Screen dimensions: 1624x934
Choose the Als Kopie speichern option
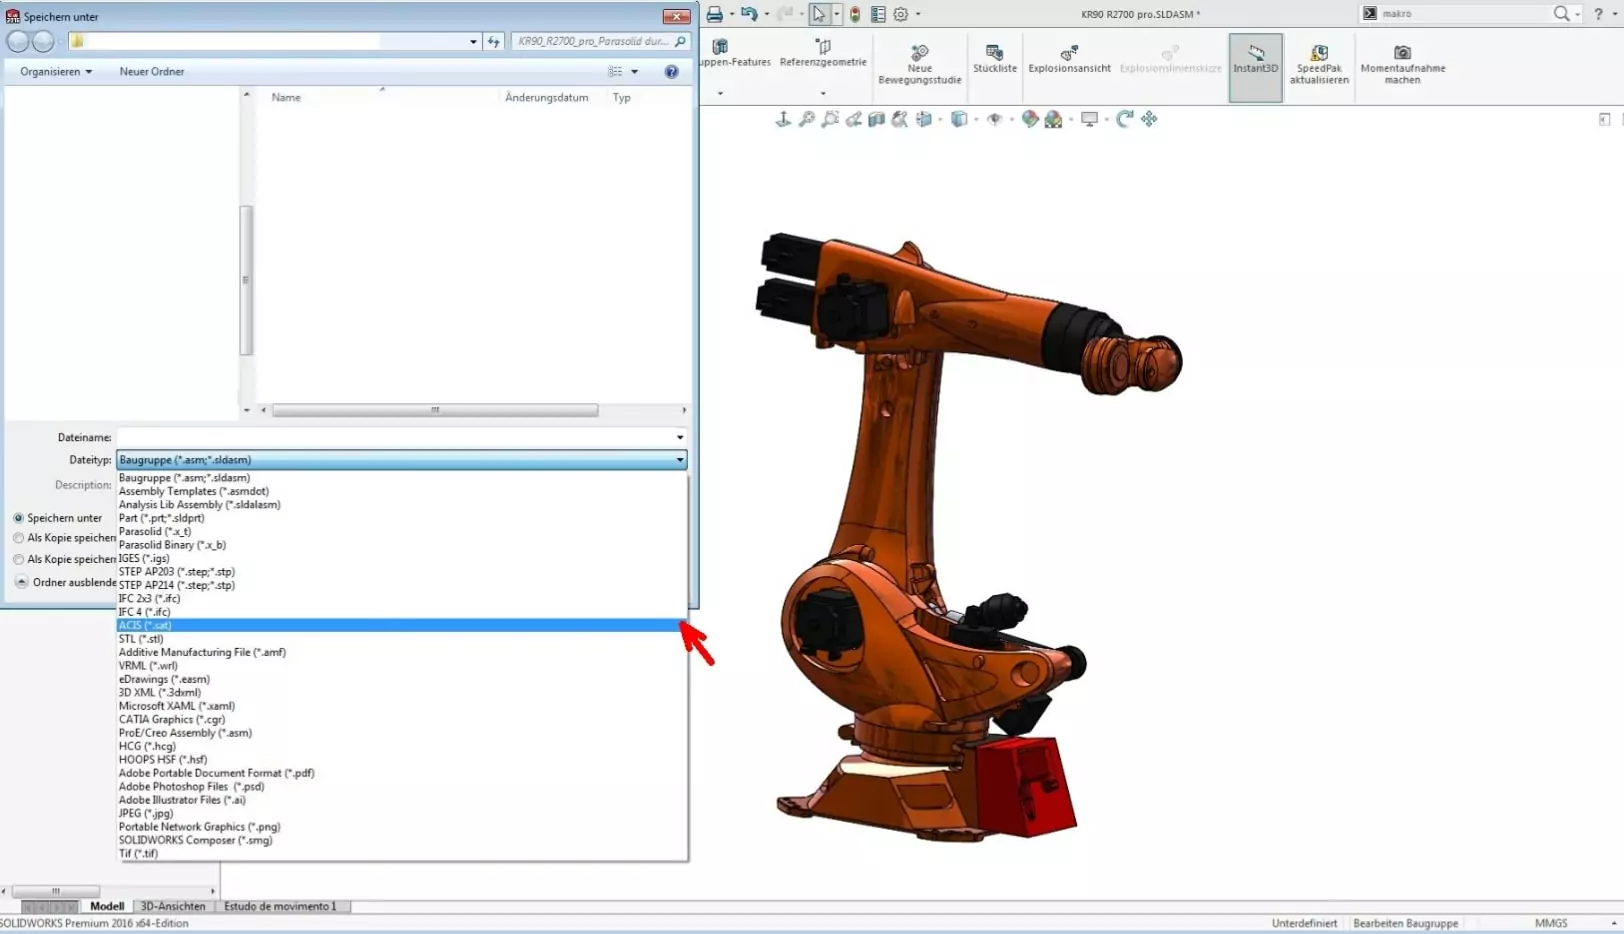(x=18, y=538)
